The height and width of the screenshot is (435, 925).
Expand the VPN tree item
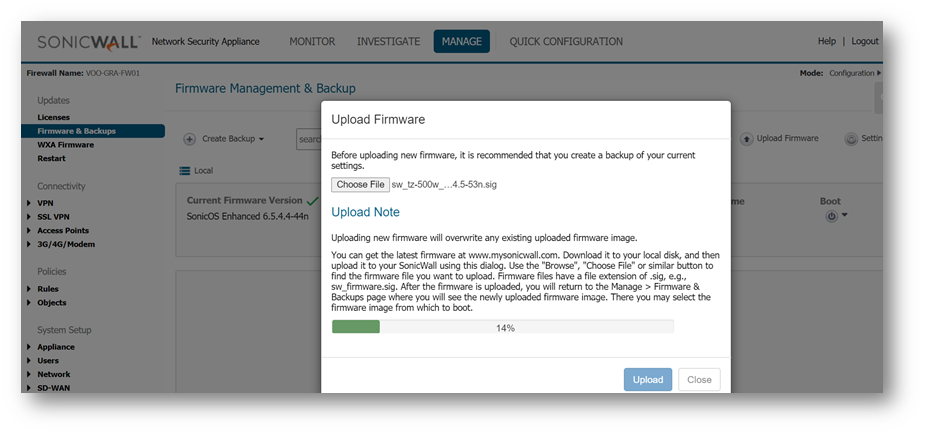point(28,203)
